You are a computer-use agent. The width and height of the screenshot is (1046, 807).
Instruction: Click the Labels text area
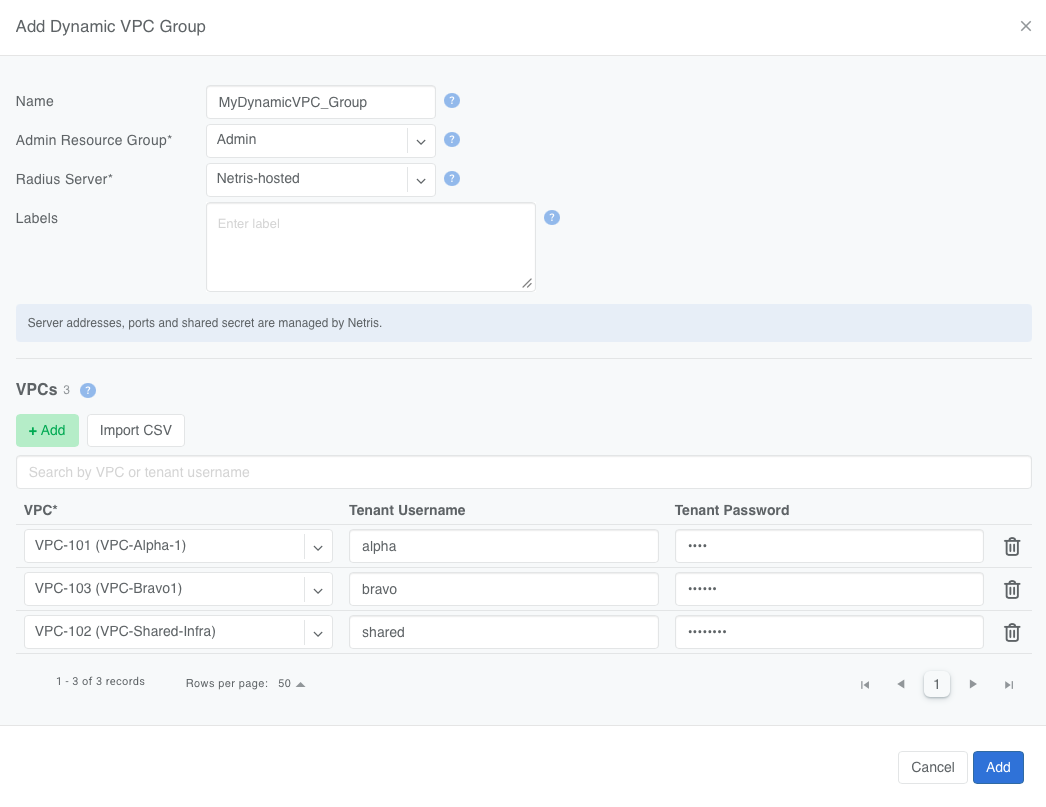(371, 247)
